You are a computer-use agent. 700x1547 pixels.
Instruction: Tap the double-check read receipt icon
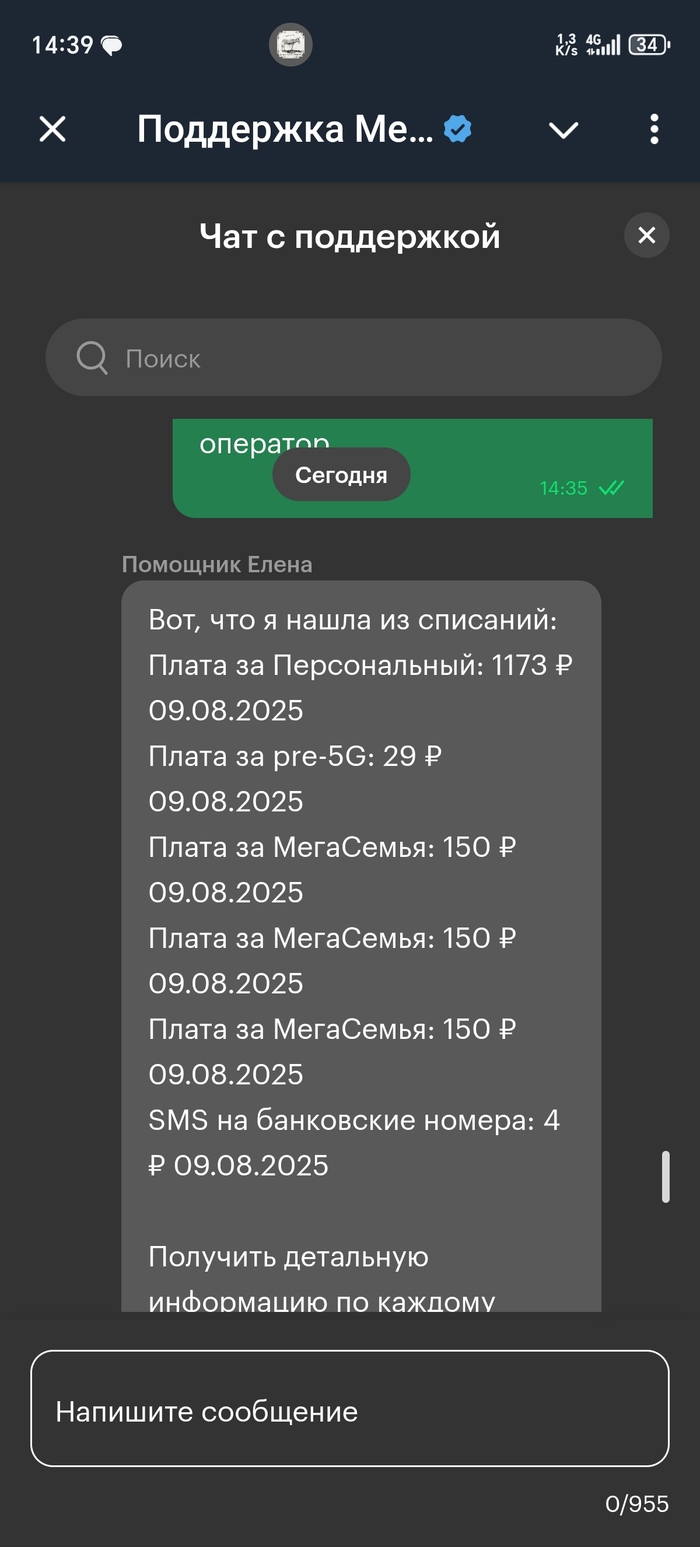tap(610, 488)
